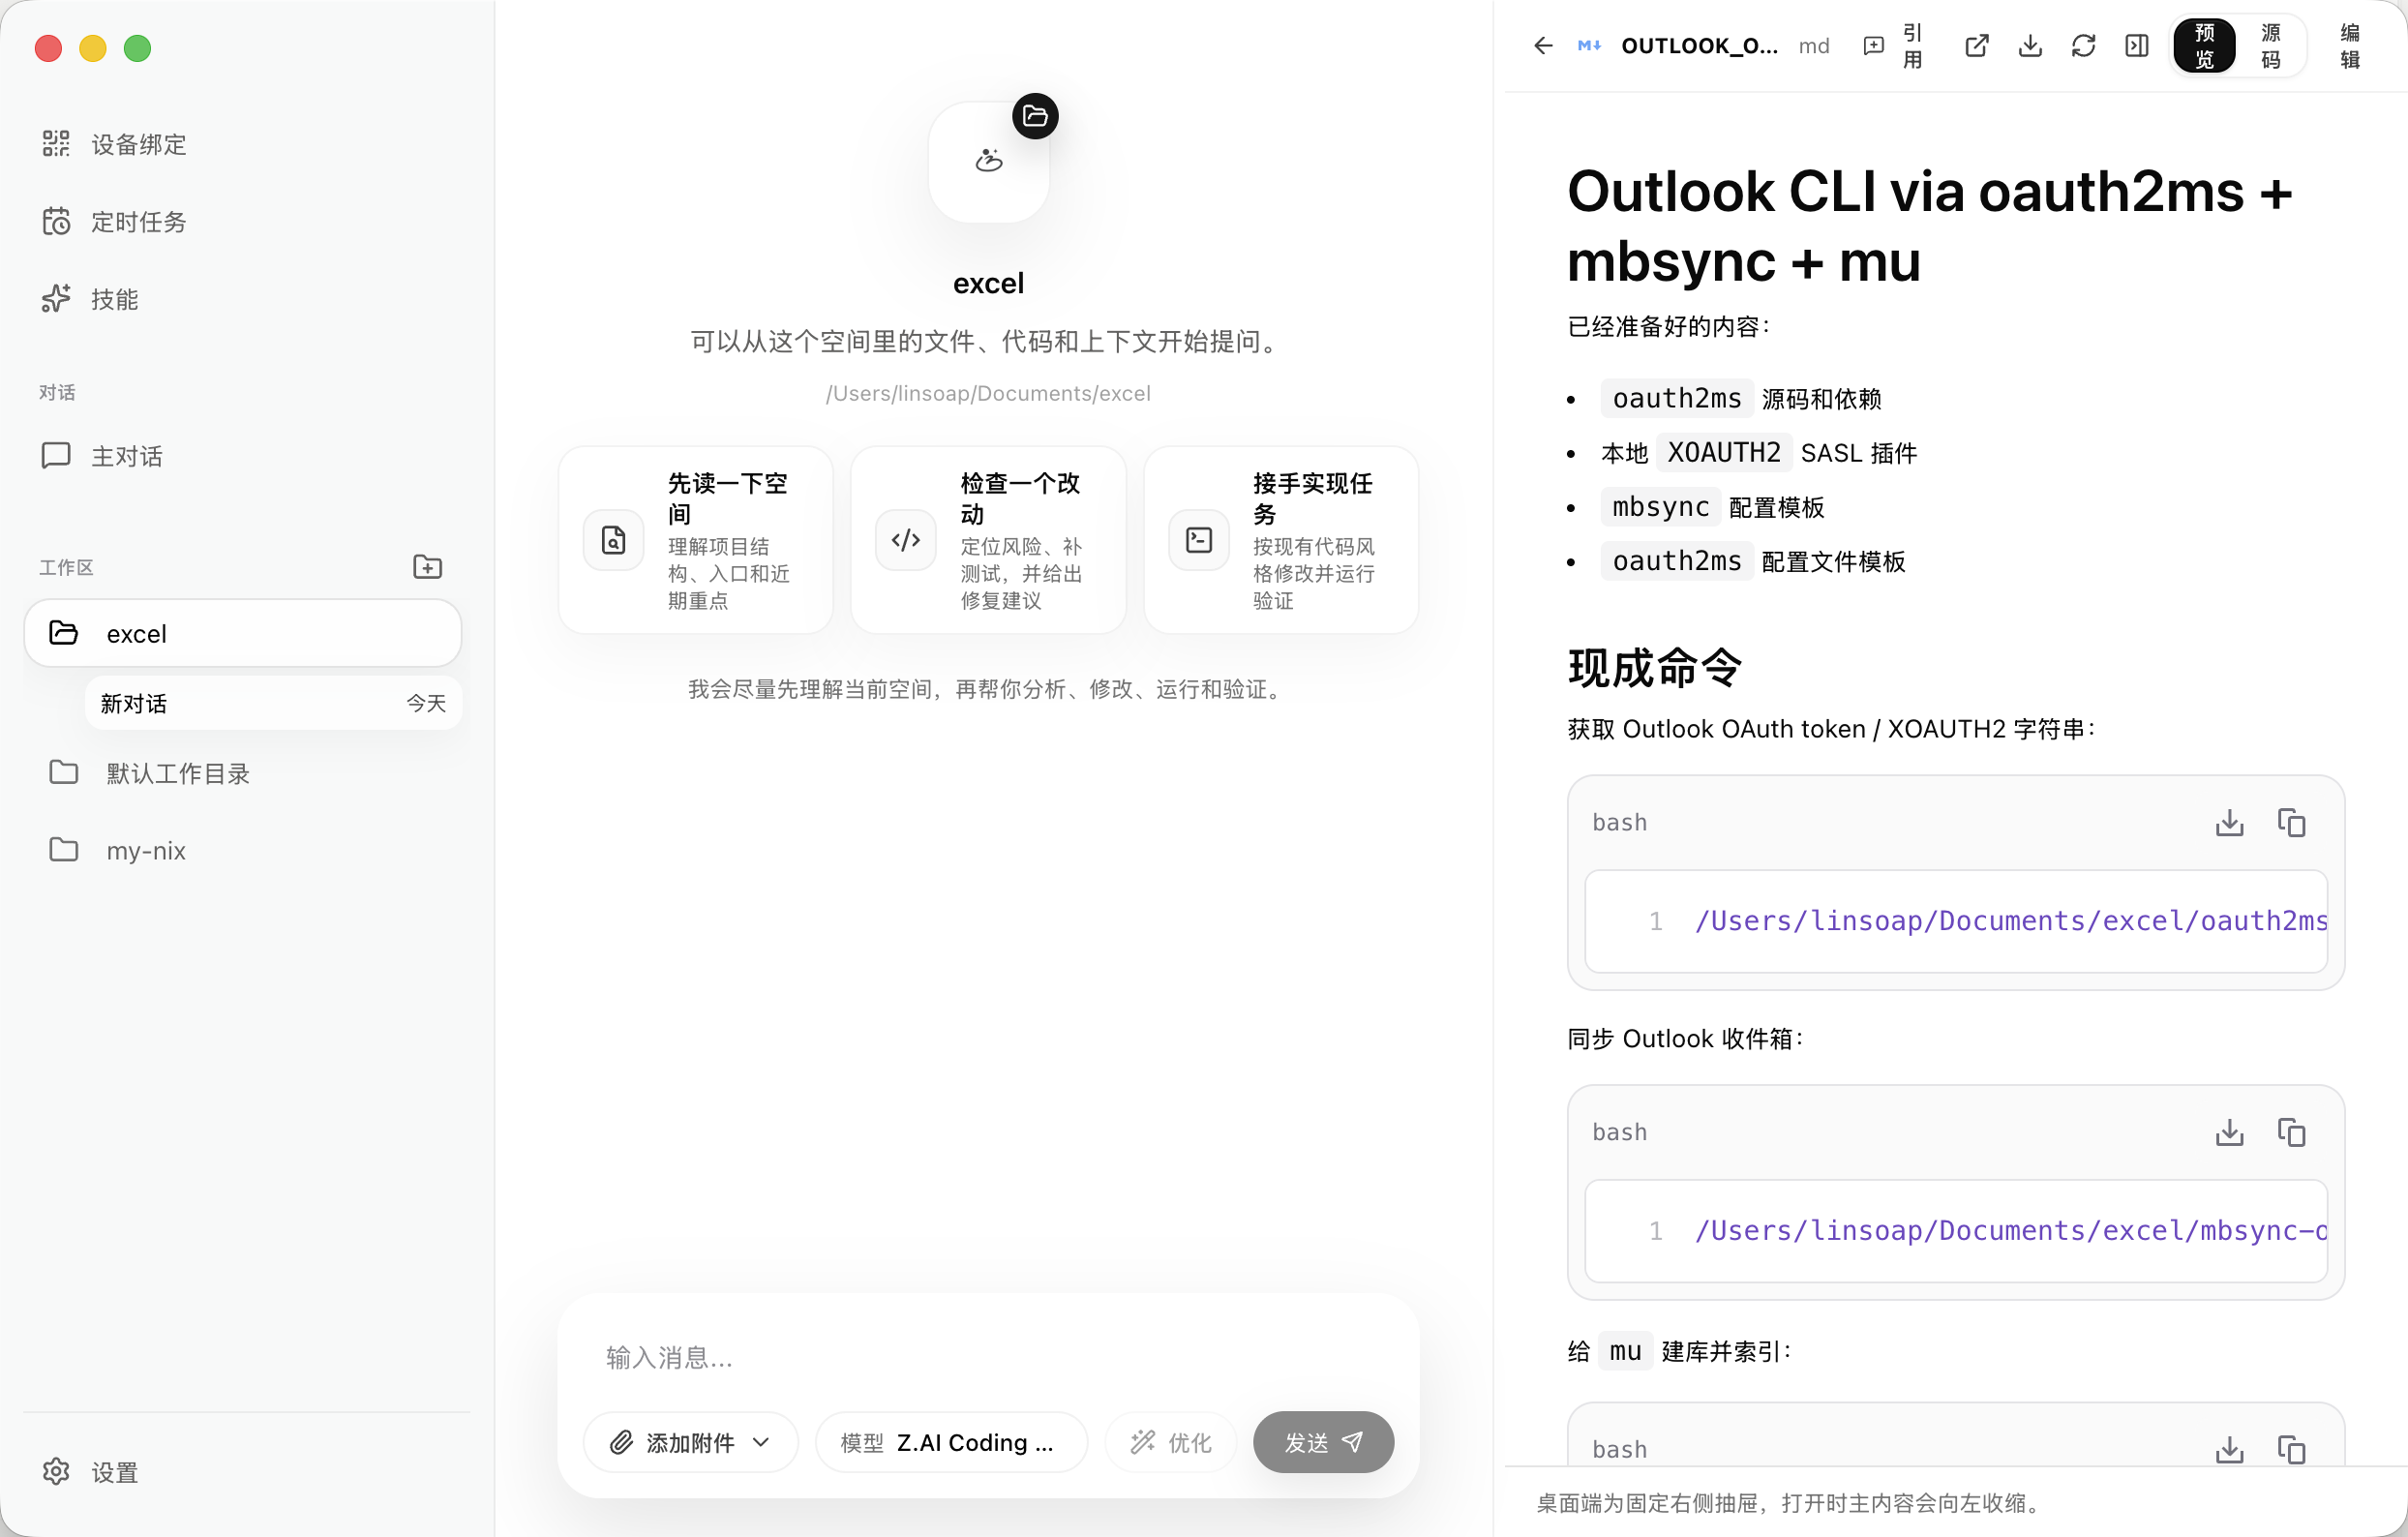The height and width of the screenshot is (1537, 2408).
Task: Click the 优化 optimize prompt button
Action: tap(1170, 1442)
